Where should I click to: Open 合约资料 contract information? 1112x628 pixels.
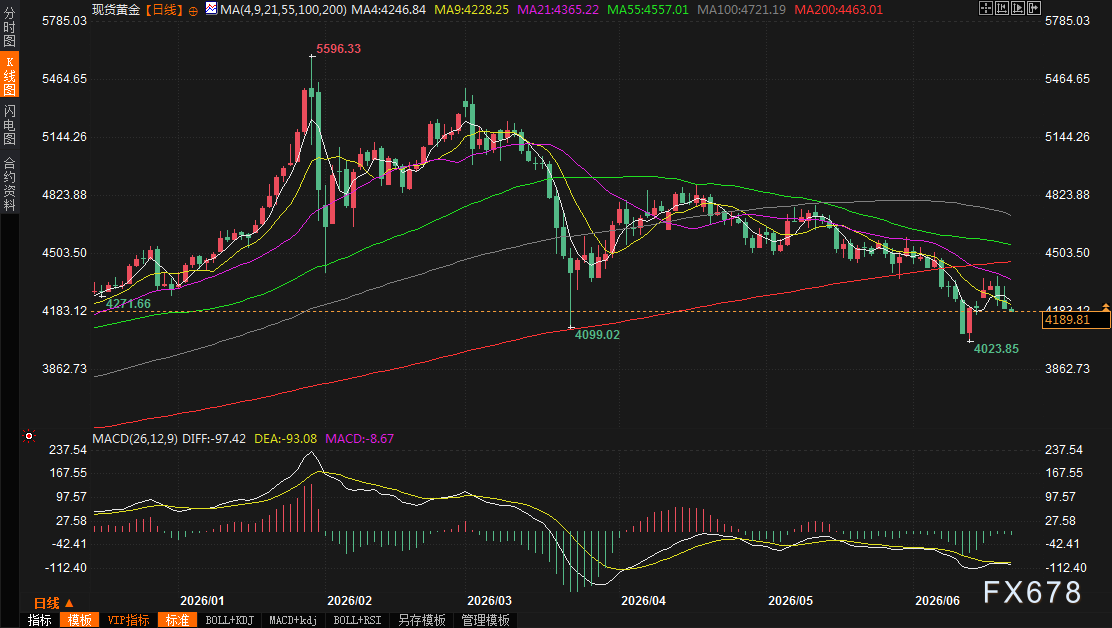point(9,184)
